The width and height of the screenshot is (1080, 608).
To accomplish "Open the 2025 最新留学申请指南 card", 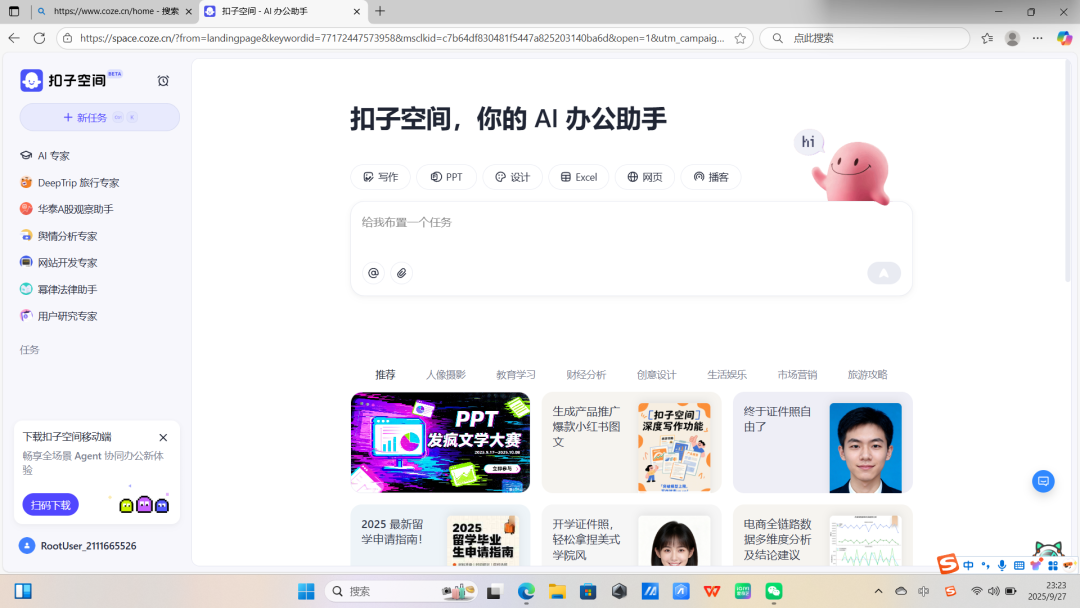I will pyautogui.click(x=440, y=536).
